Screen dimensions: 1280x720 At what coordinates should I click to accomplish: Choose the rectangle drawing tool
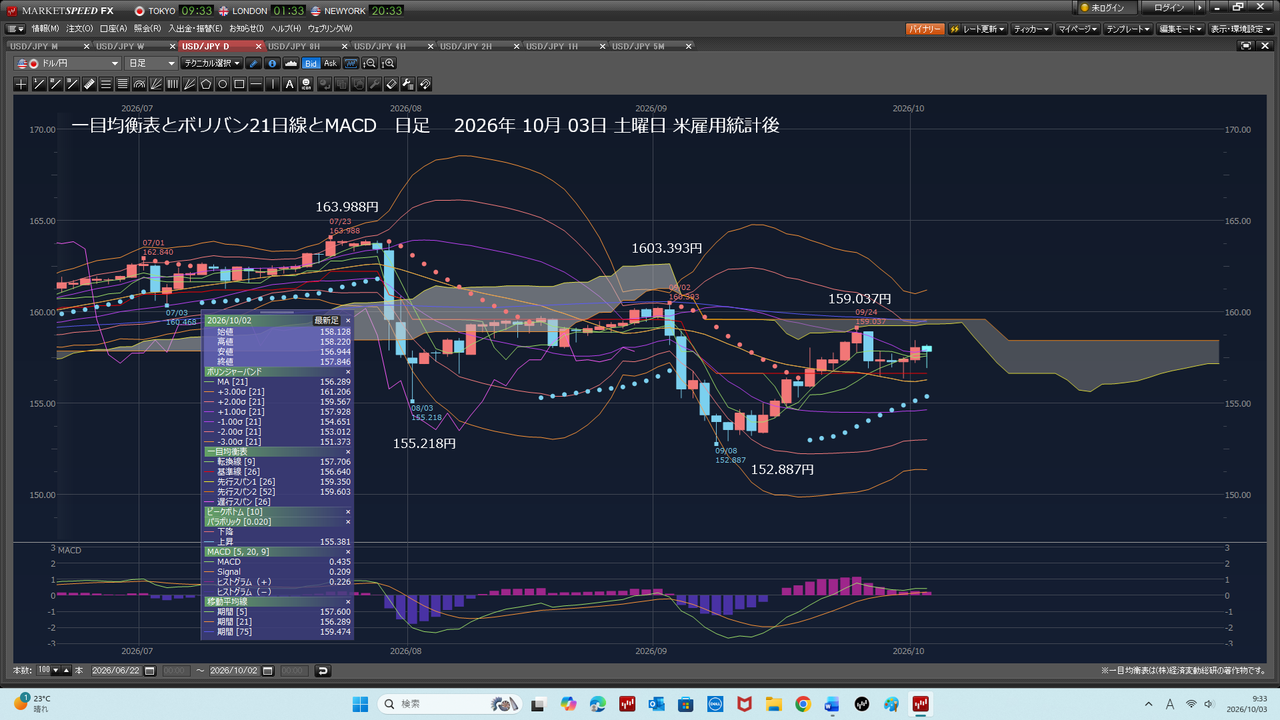click(x=239, y=84)
